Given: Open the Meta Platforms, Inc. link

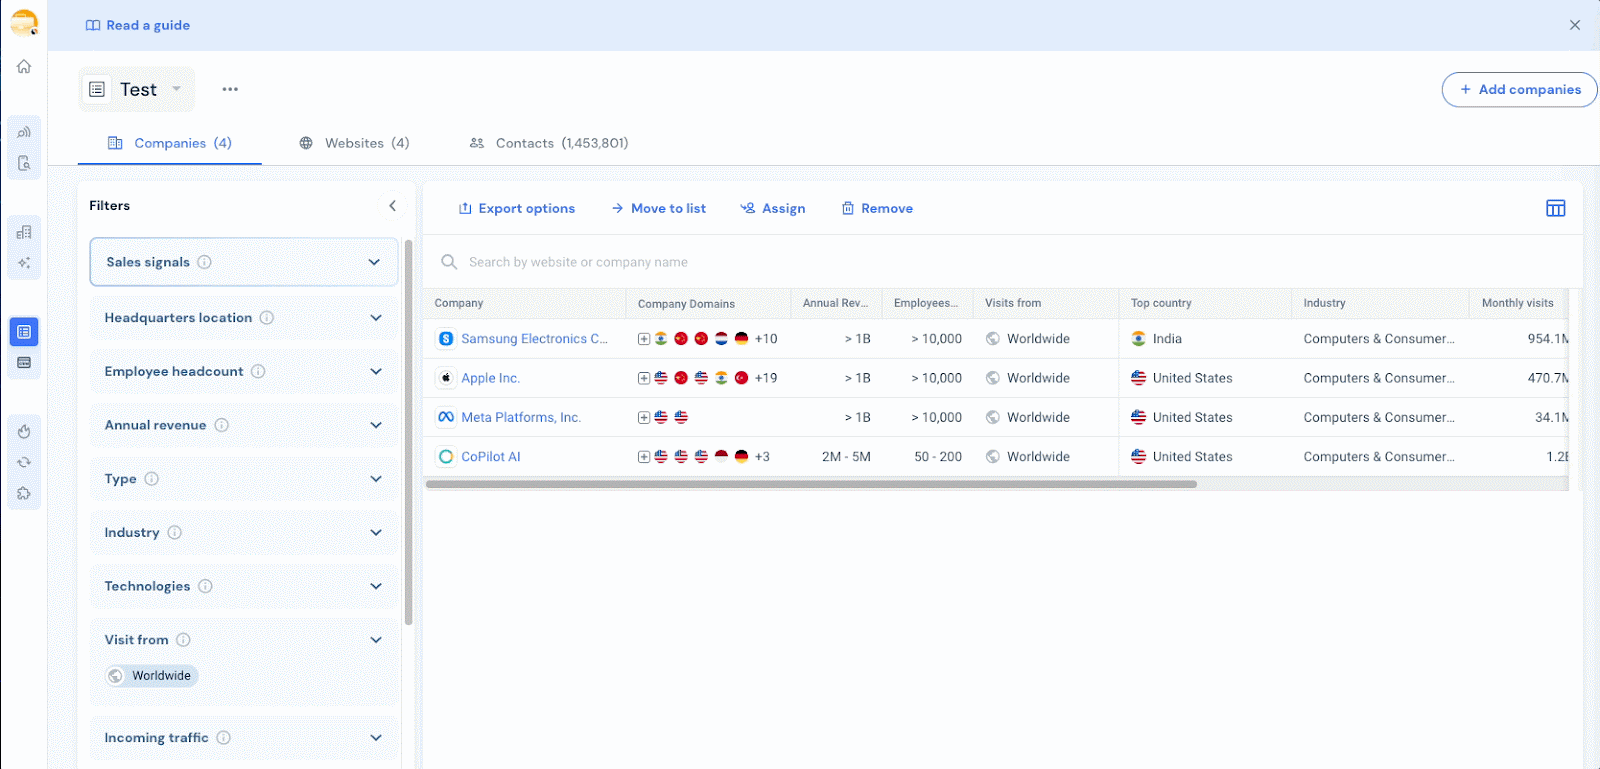Looking at the screenshot, I should (x=521, y=418).
